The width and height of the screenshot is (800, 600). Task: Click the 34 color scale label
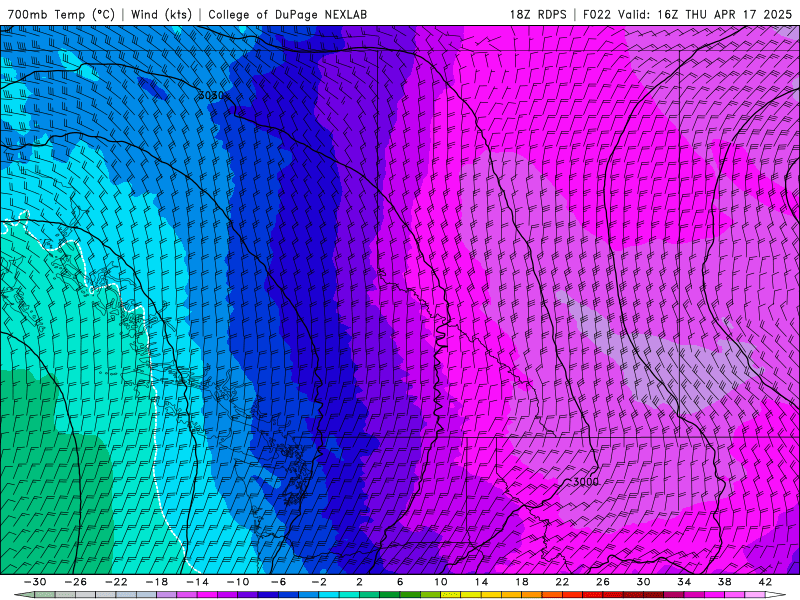point(684,582)
